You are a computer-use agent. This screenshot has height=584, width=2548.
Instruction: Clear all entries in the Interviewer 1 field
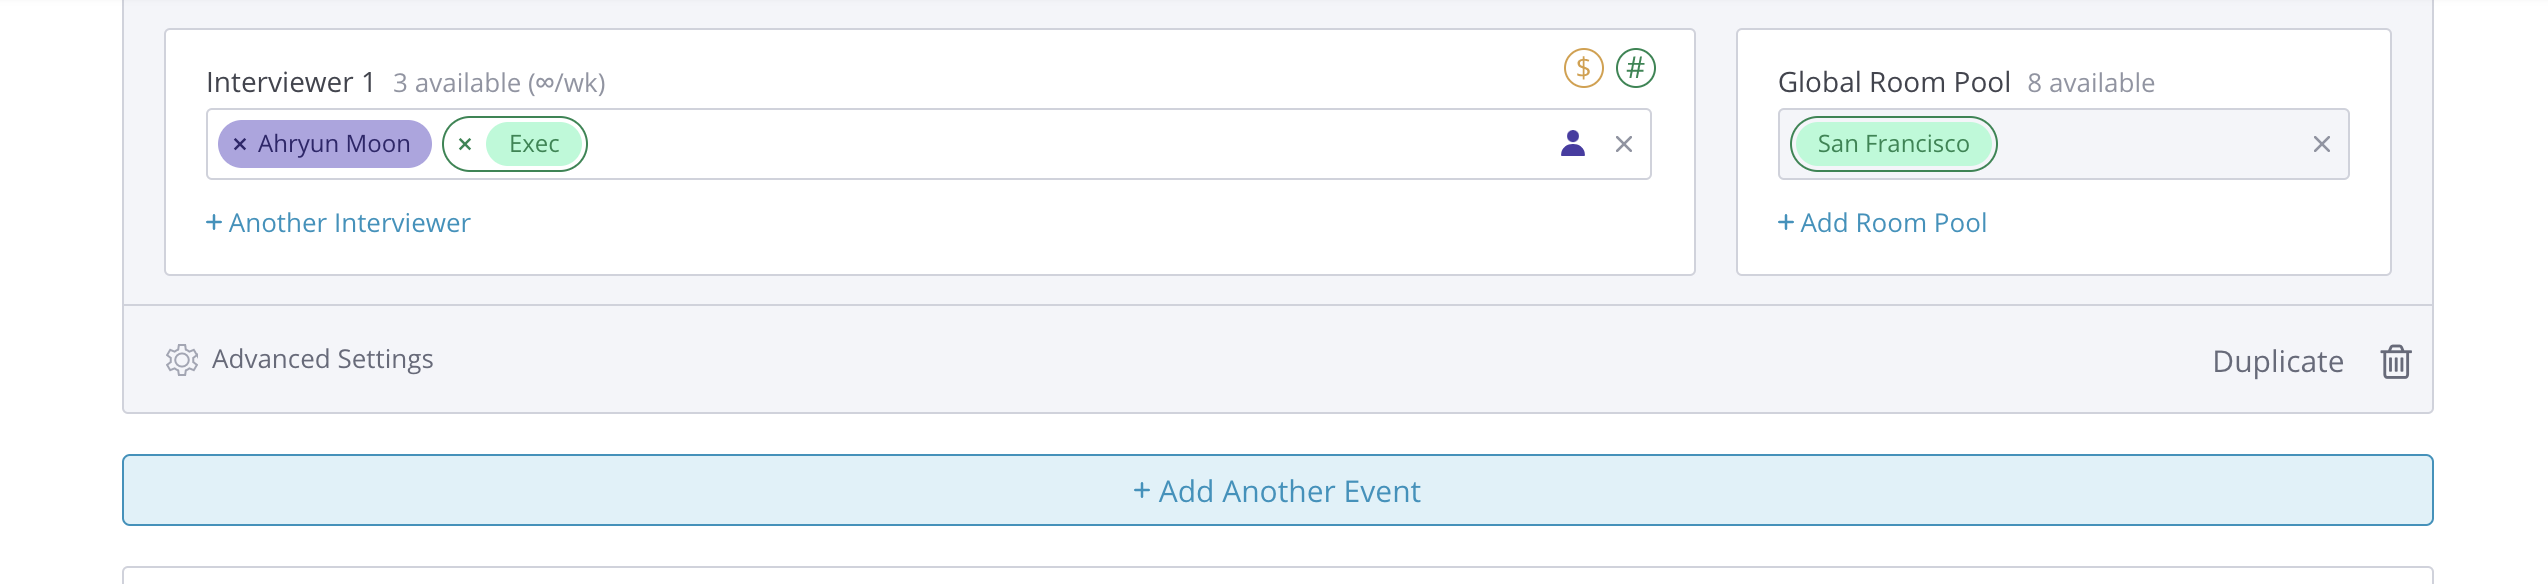[1624, 144]
